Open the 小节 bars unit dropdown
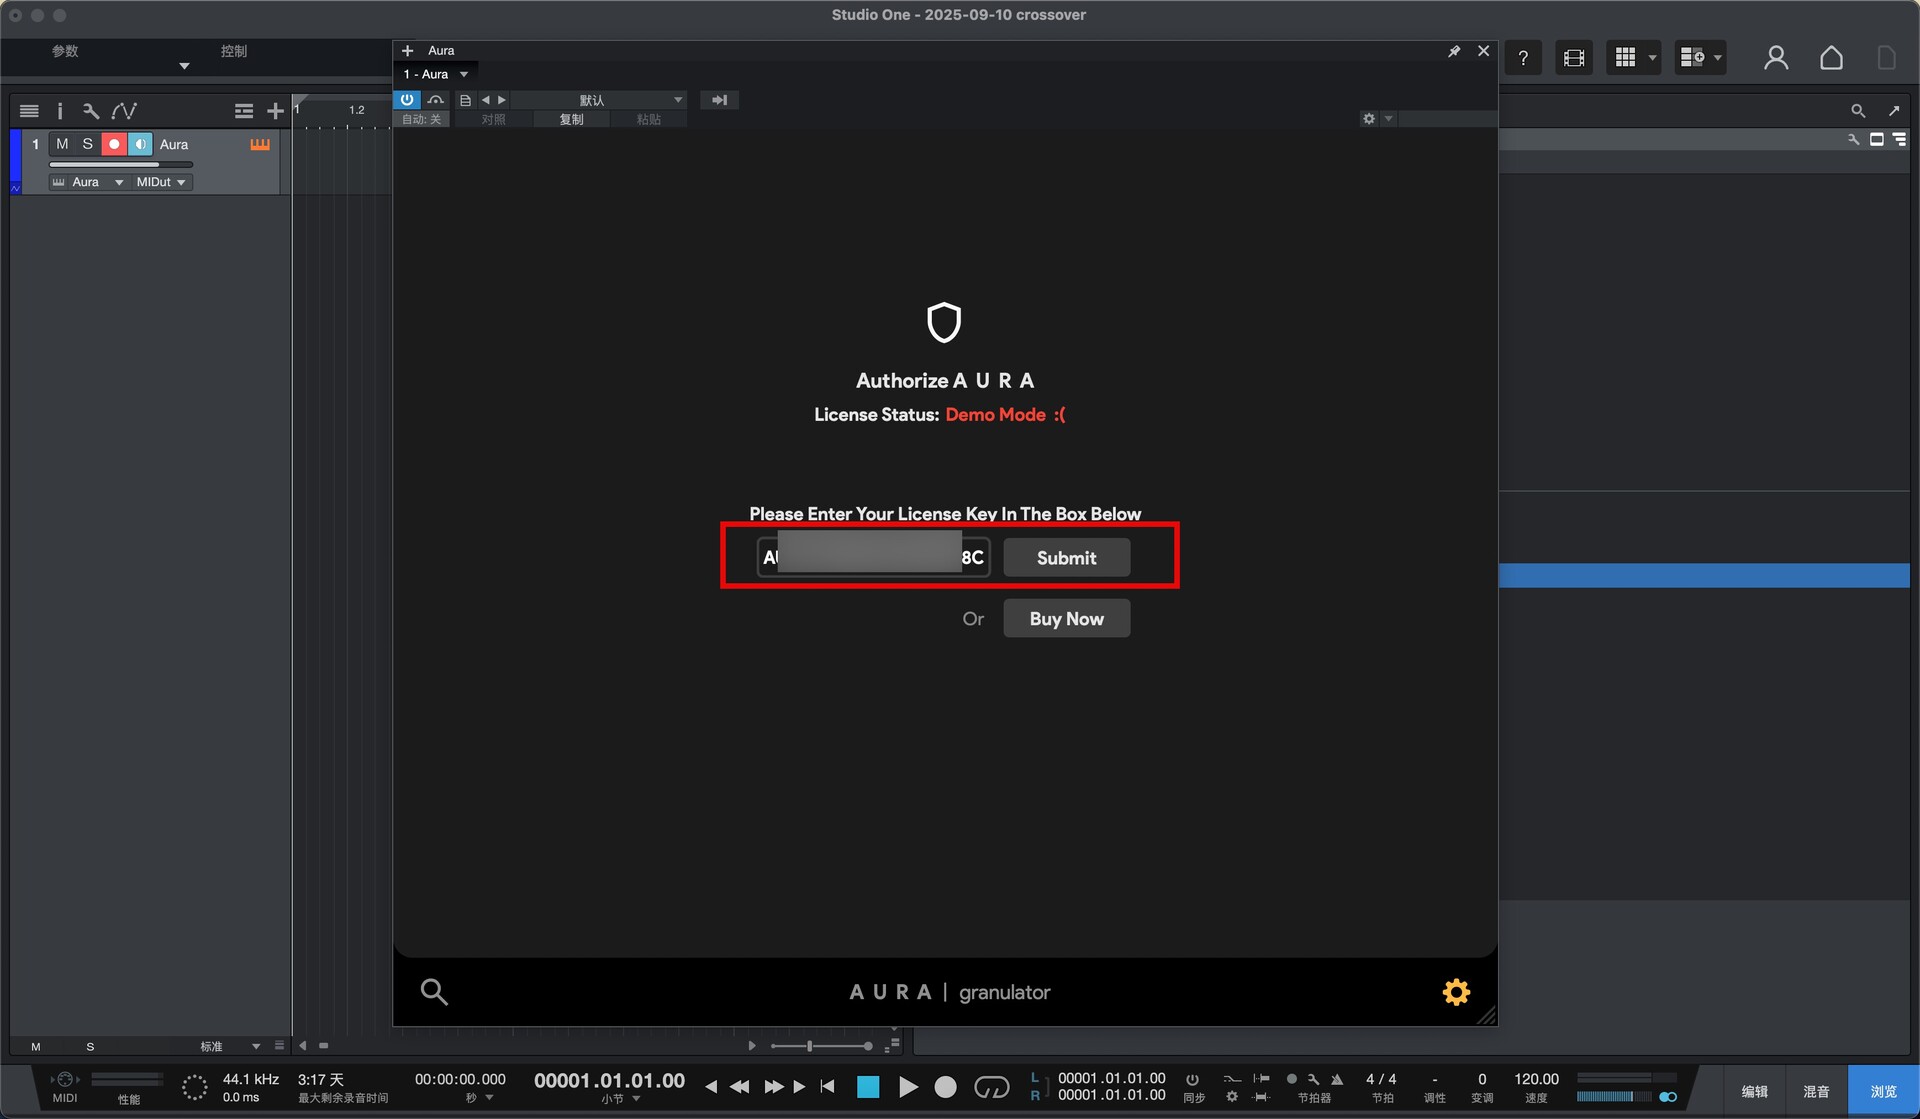Viewport: 1920px width, 1119px height. pyautogui.click(x=621, y=1099)
